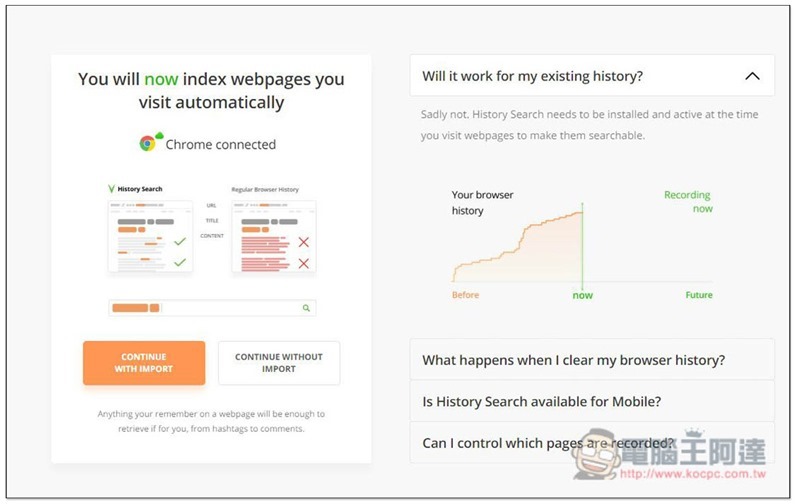Click the Continue Without Import button

tap(279, 363)
